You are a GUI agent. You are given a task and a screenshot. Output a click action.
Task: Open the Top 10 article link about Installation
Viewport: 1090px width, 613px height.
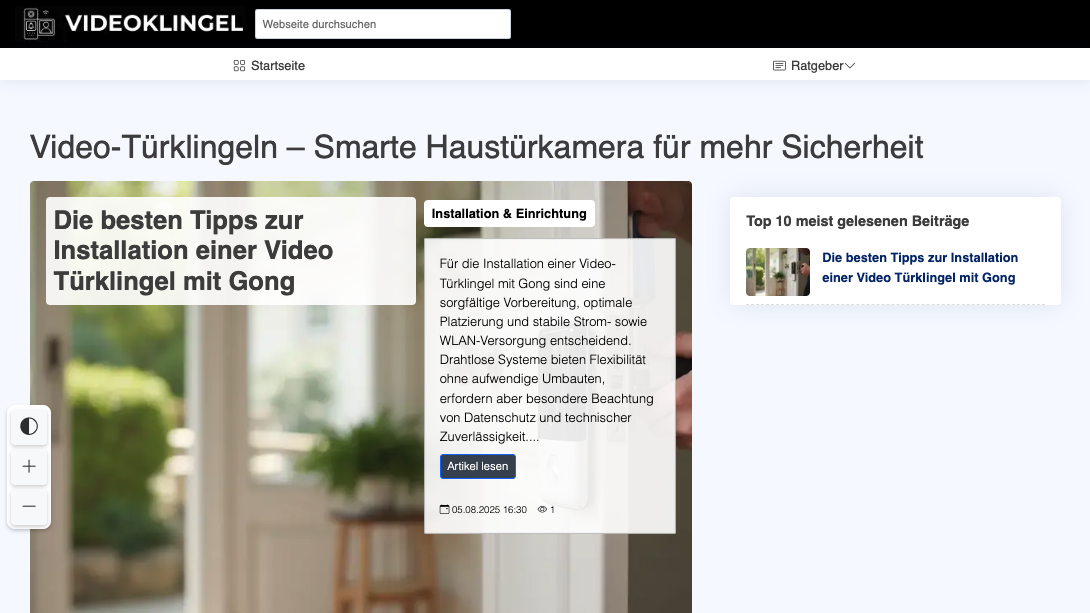coord(919,267)
